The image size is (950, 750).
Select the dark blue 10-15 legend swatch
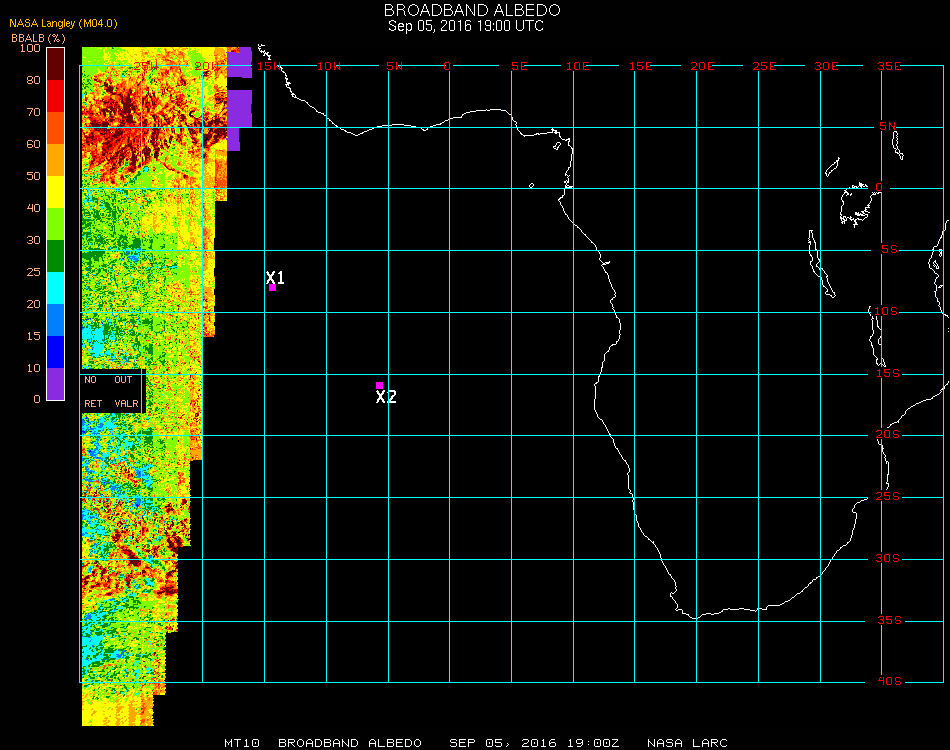(x=56, y=352)
